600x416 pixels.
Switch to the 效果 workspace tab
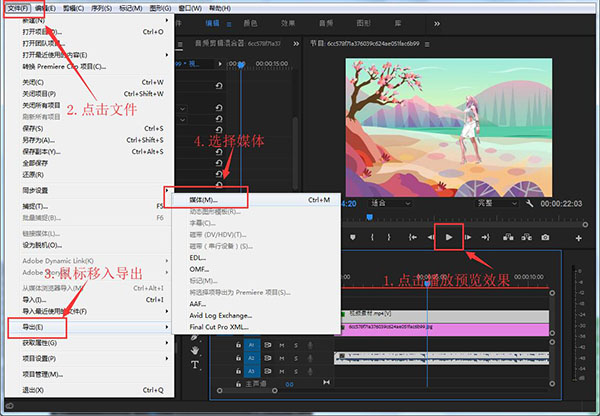pos(288,23)
